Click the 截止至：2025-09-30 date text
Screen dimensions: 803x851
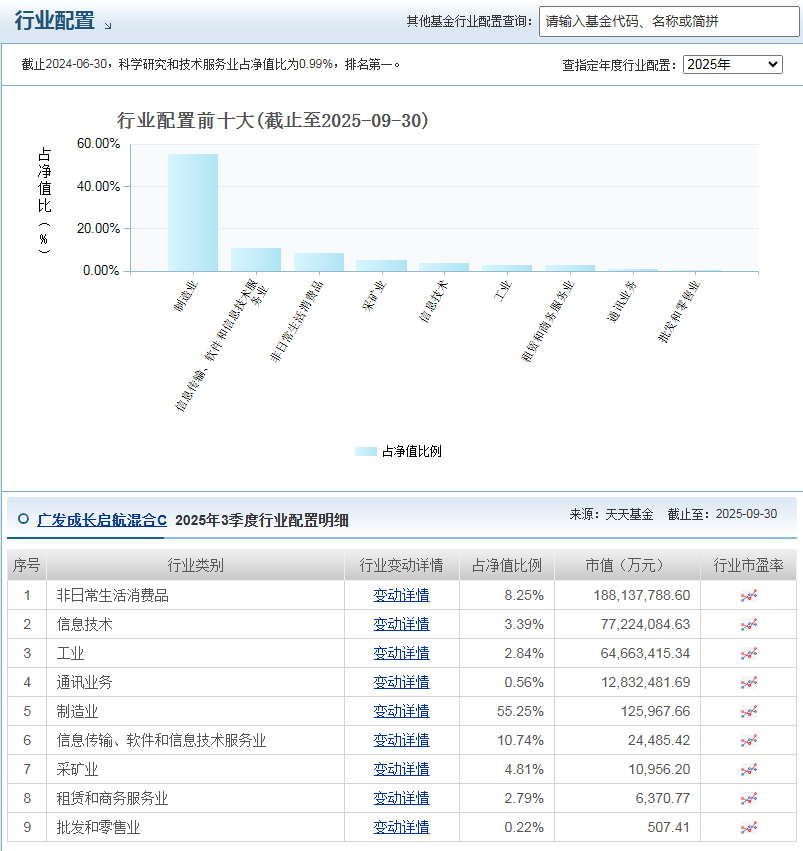coord(722,514)
